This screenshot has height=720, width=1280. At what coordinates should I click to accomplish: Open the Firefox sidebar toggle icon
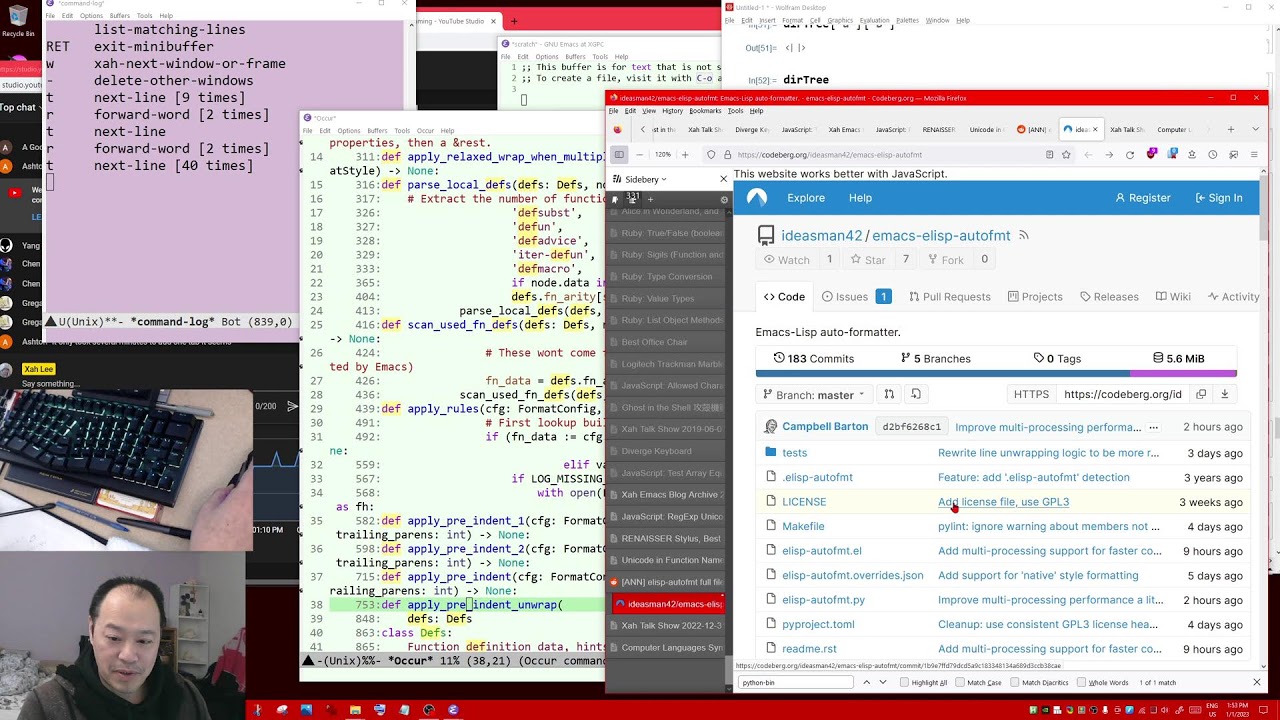[x=619, y=154]
